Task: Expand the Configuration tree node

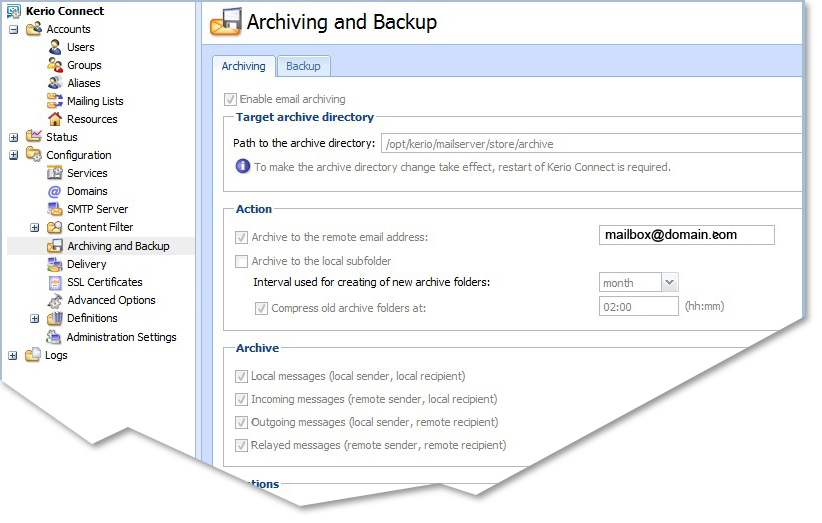Action: click(14, 155)
